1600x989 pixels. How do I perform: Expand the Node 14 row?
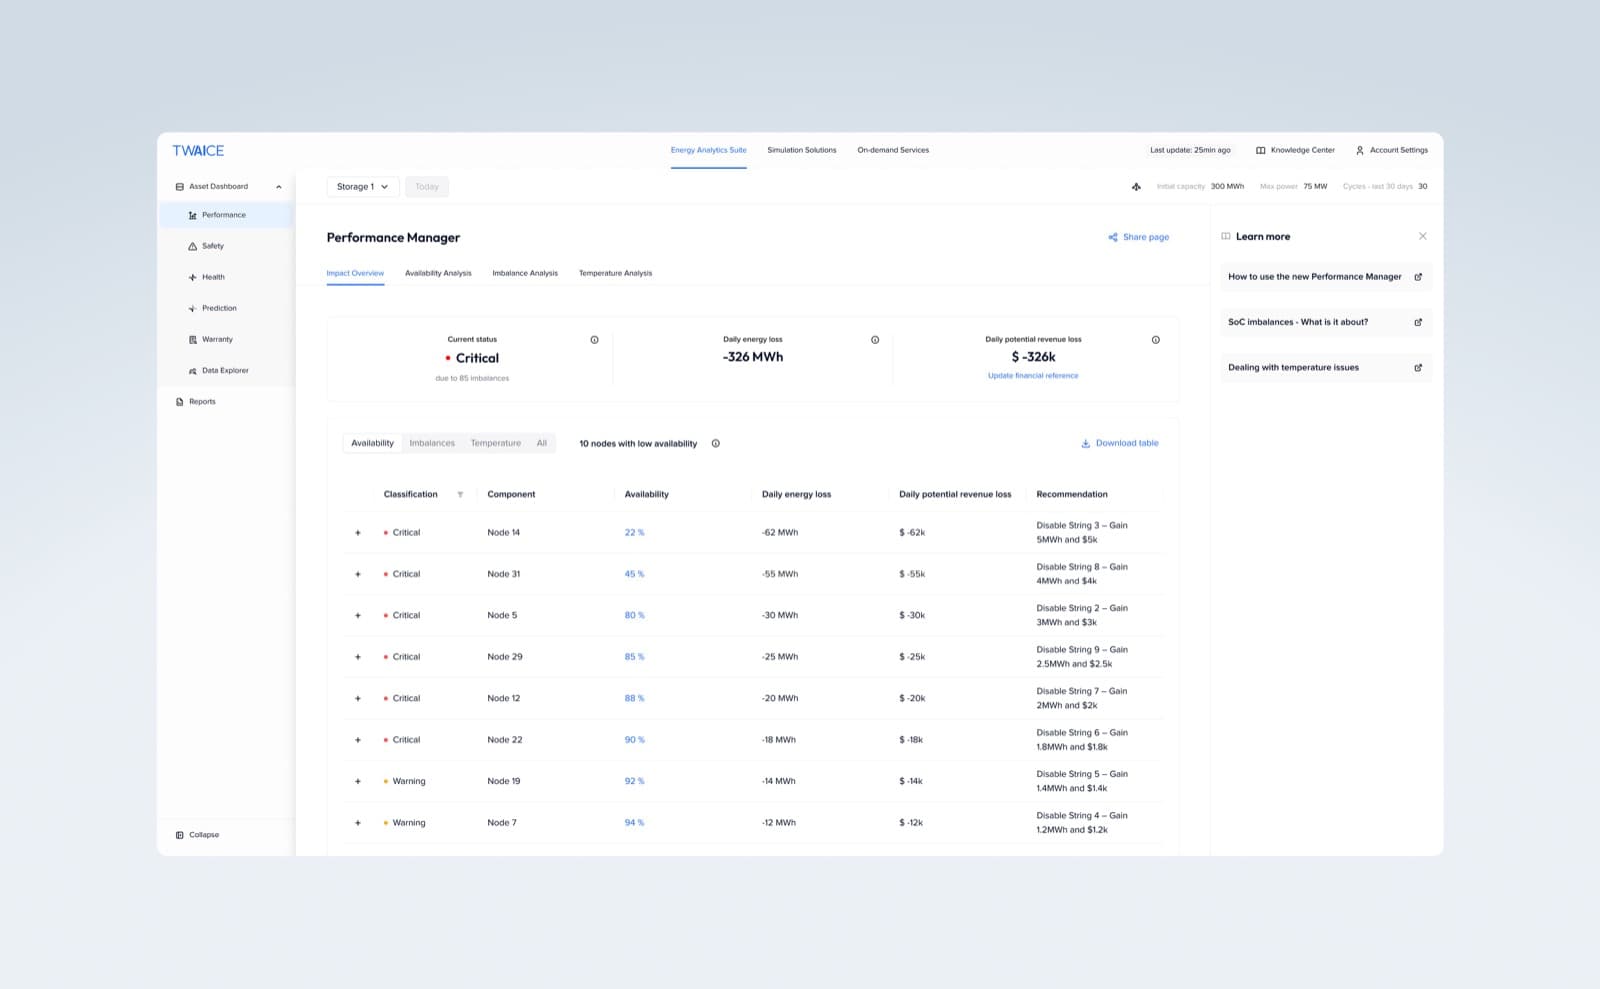point(358,533)
